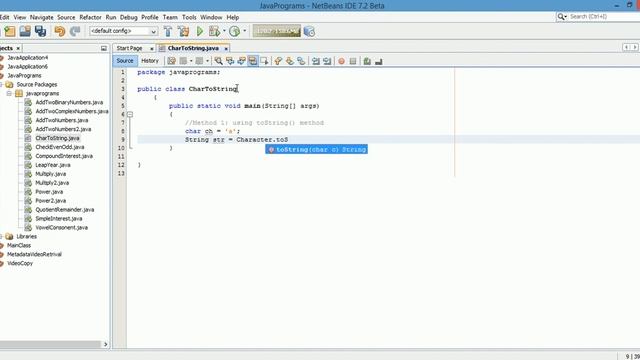Select toString(char c) autocomplete suggestion
The image size is (640, 360).
pyautogui.click(x=316, y=149)
